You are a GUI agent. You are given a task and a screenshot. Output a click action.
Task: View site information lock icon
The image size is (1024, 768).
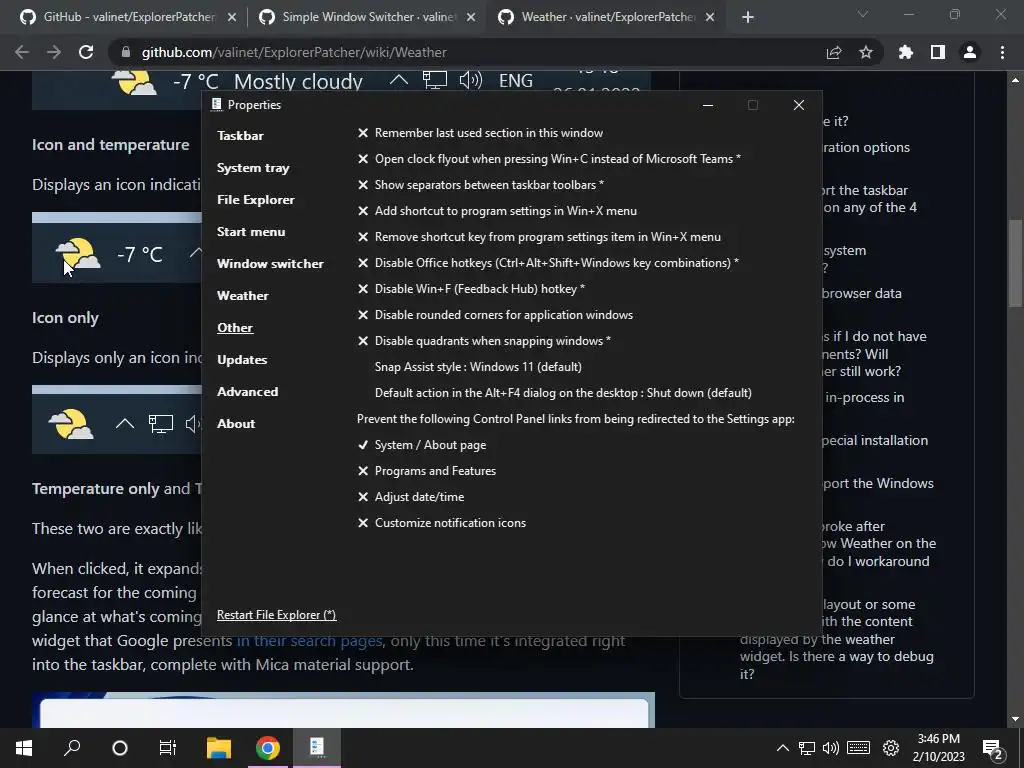pyautogui.click(x=126, y=52)
